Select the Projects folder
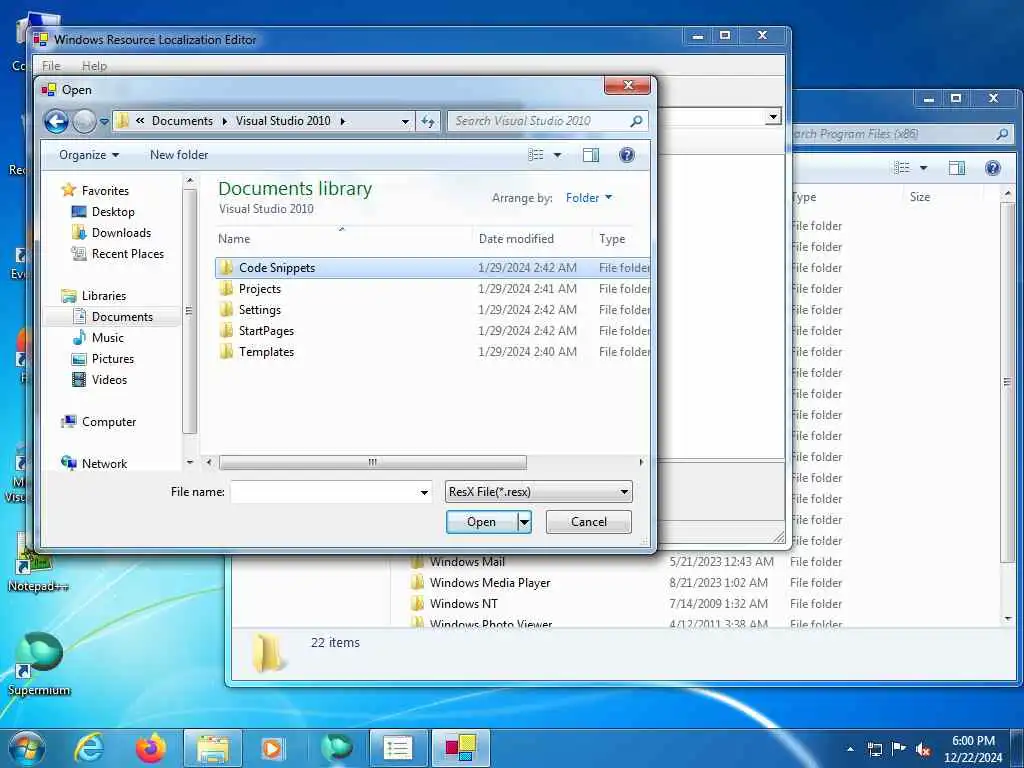Viewport: 1024px width, 768px height. click(432, 289)
